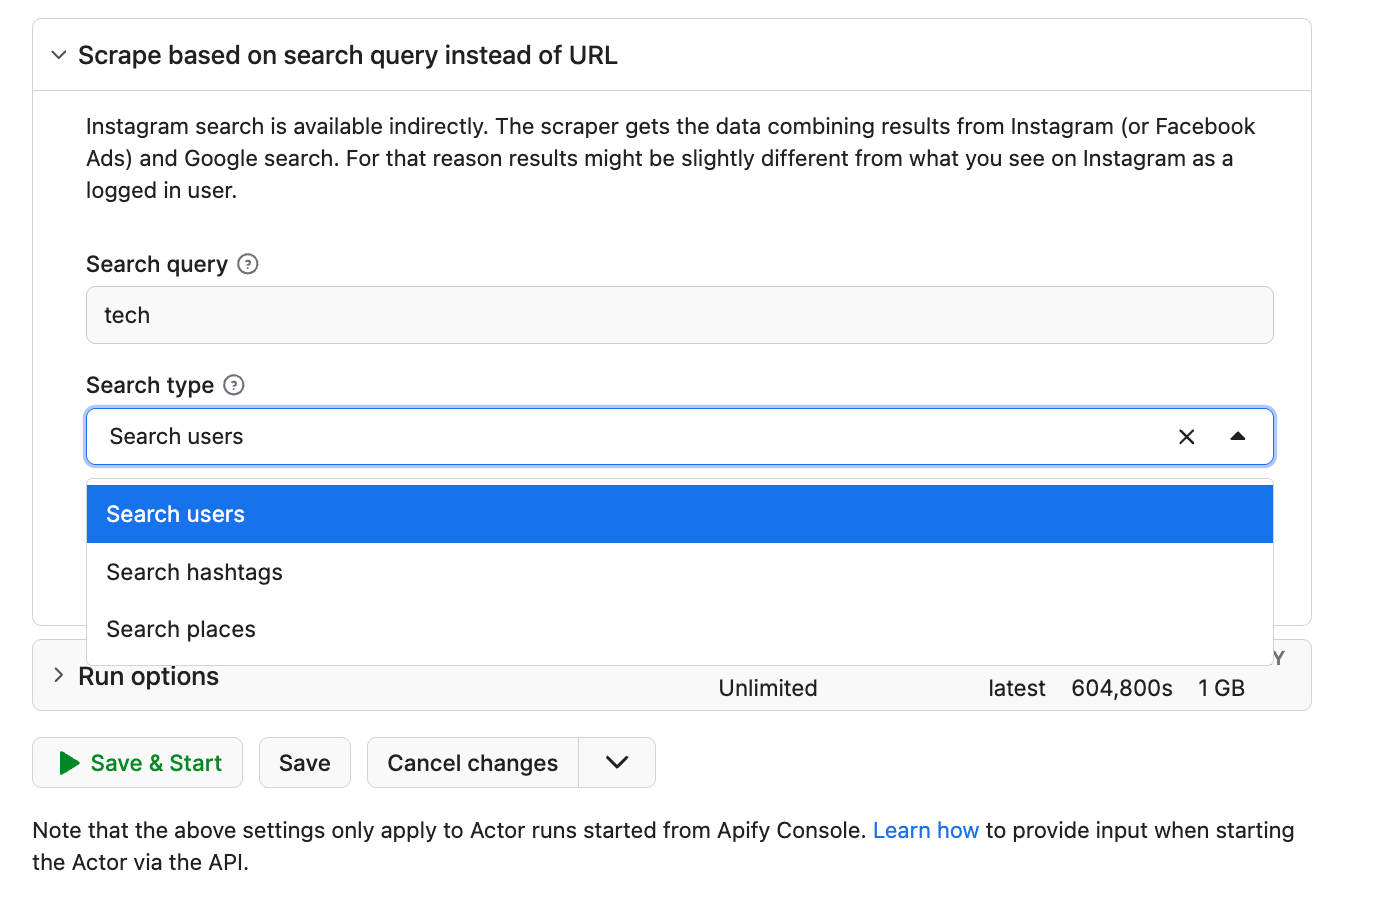Open the Search type help tooltip
Image resolution: width=1390 pixels, height=922 pixels.
coord(233,385)
